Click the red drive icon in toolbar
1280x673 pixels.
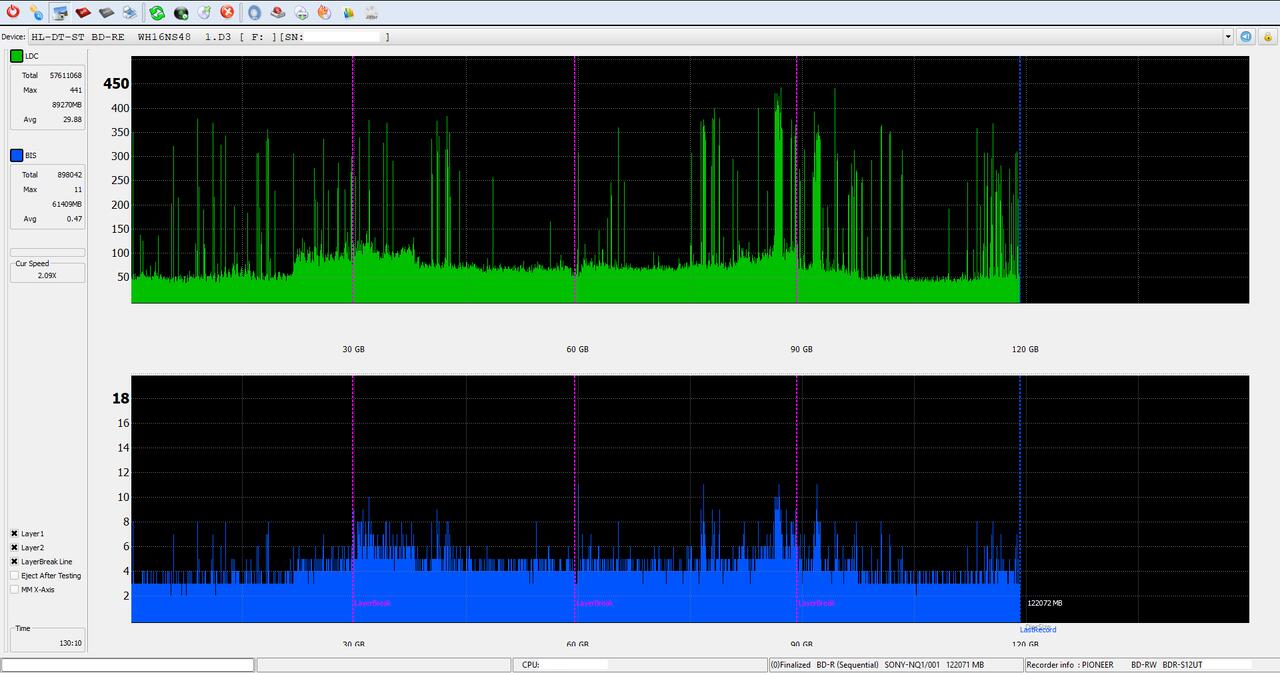(x=83, y=13)
